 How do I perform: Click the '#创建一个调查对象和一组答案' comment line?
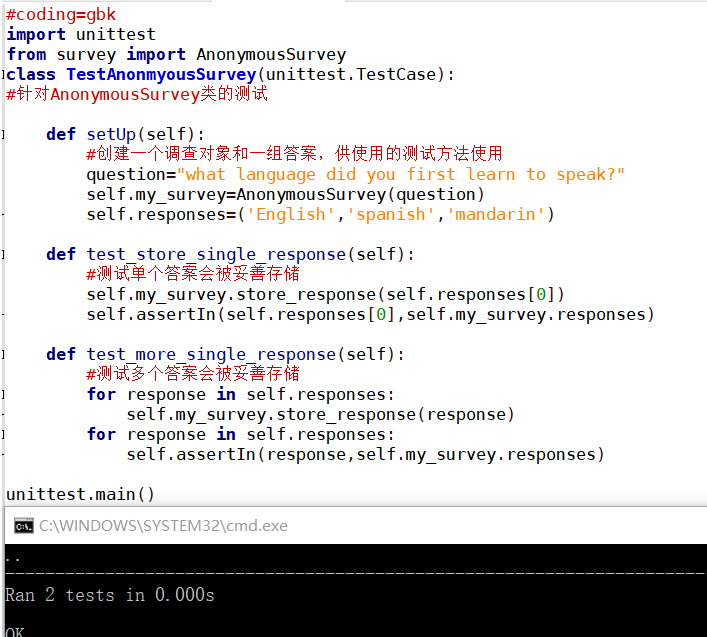tap(294, 154)
